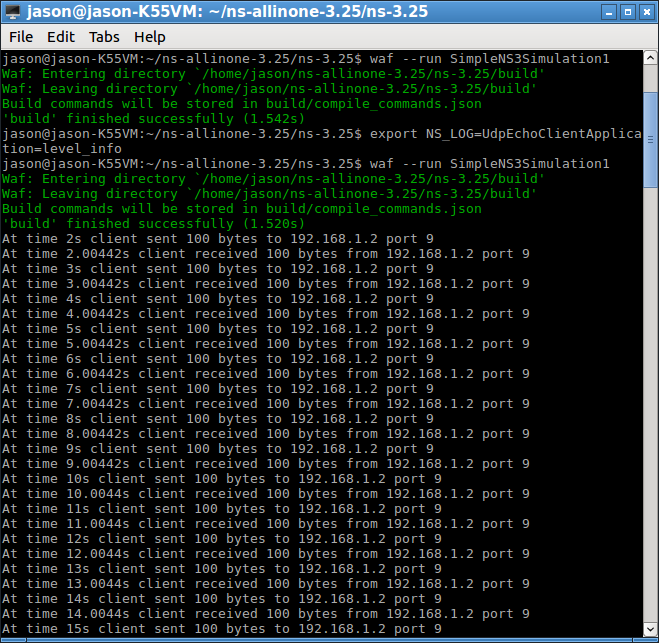Click 'At time 5s client sent' line

(x=218, y=329)
